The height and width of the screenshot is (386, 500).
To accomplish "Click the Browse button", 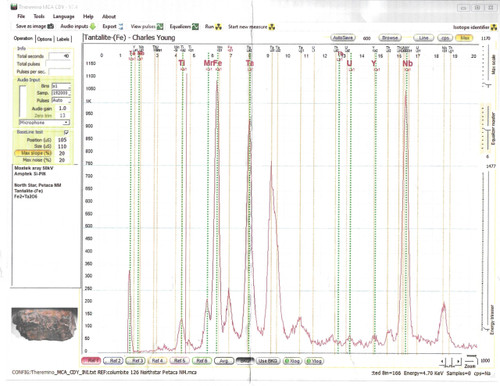I will [x=390, y=38].
